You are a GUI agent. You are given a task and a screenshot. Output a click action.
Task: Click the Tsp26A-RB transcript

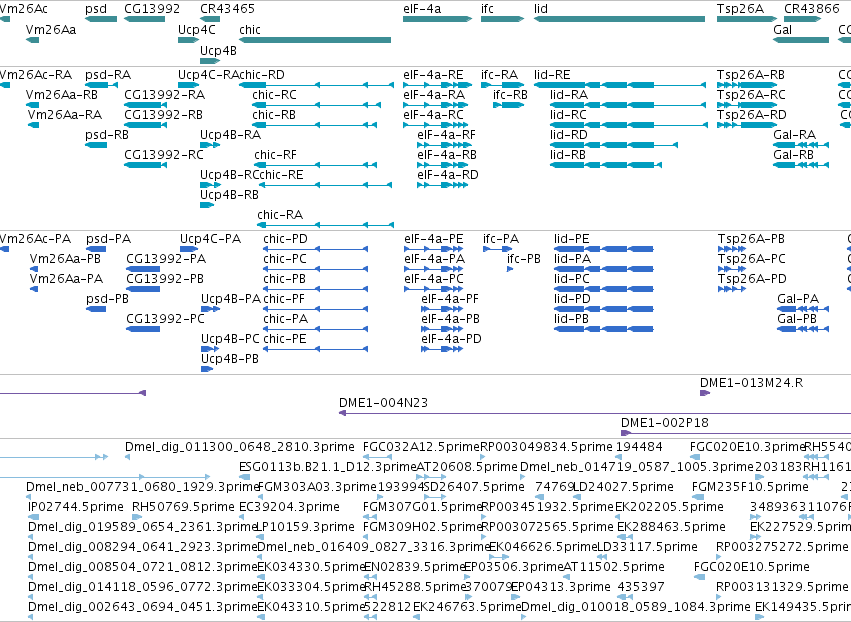(x=747, y=85)
